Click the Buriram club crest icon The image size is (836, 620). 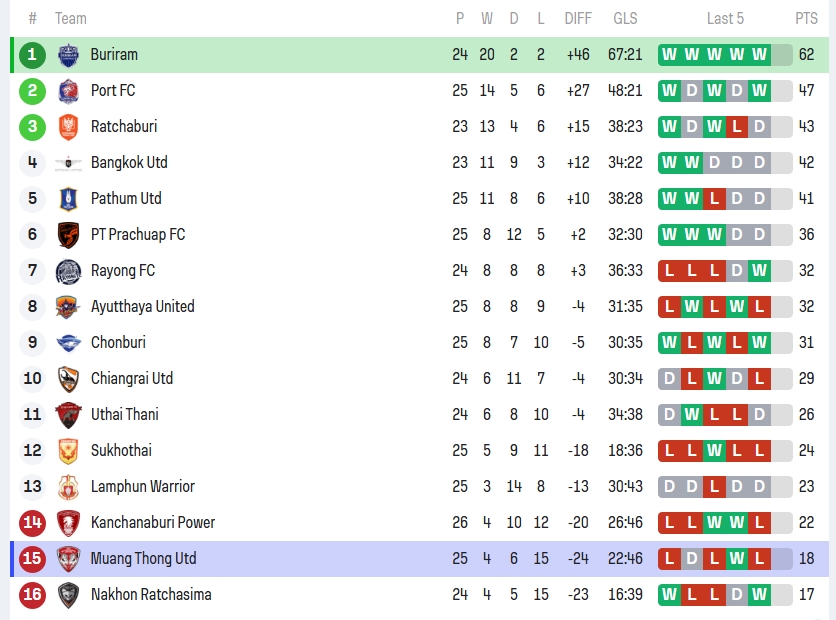(x=68, y=55)
